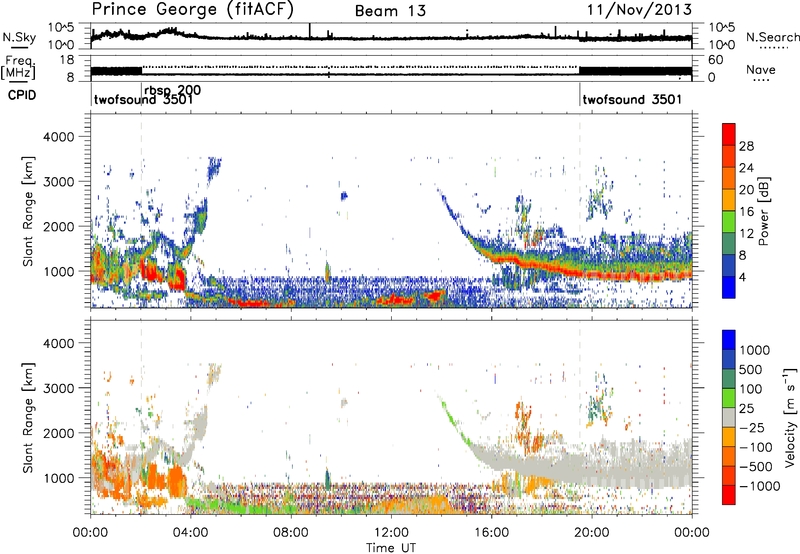
Task: Click the plot title 'Prince George (fitACF)'
Action: point(193,9)
